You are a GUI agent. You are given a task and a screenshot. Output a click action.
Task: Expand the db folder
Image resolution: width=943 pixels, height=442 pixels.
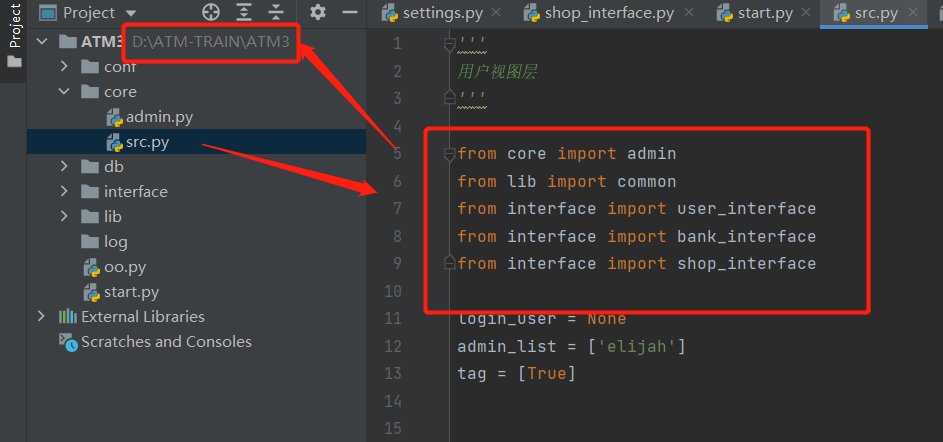[x=64, y=167]
